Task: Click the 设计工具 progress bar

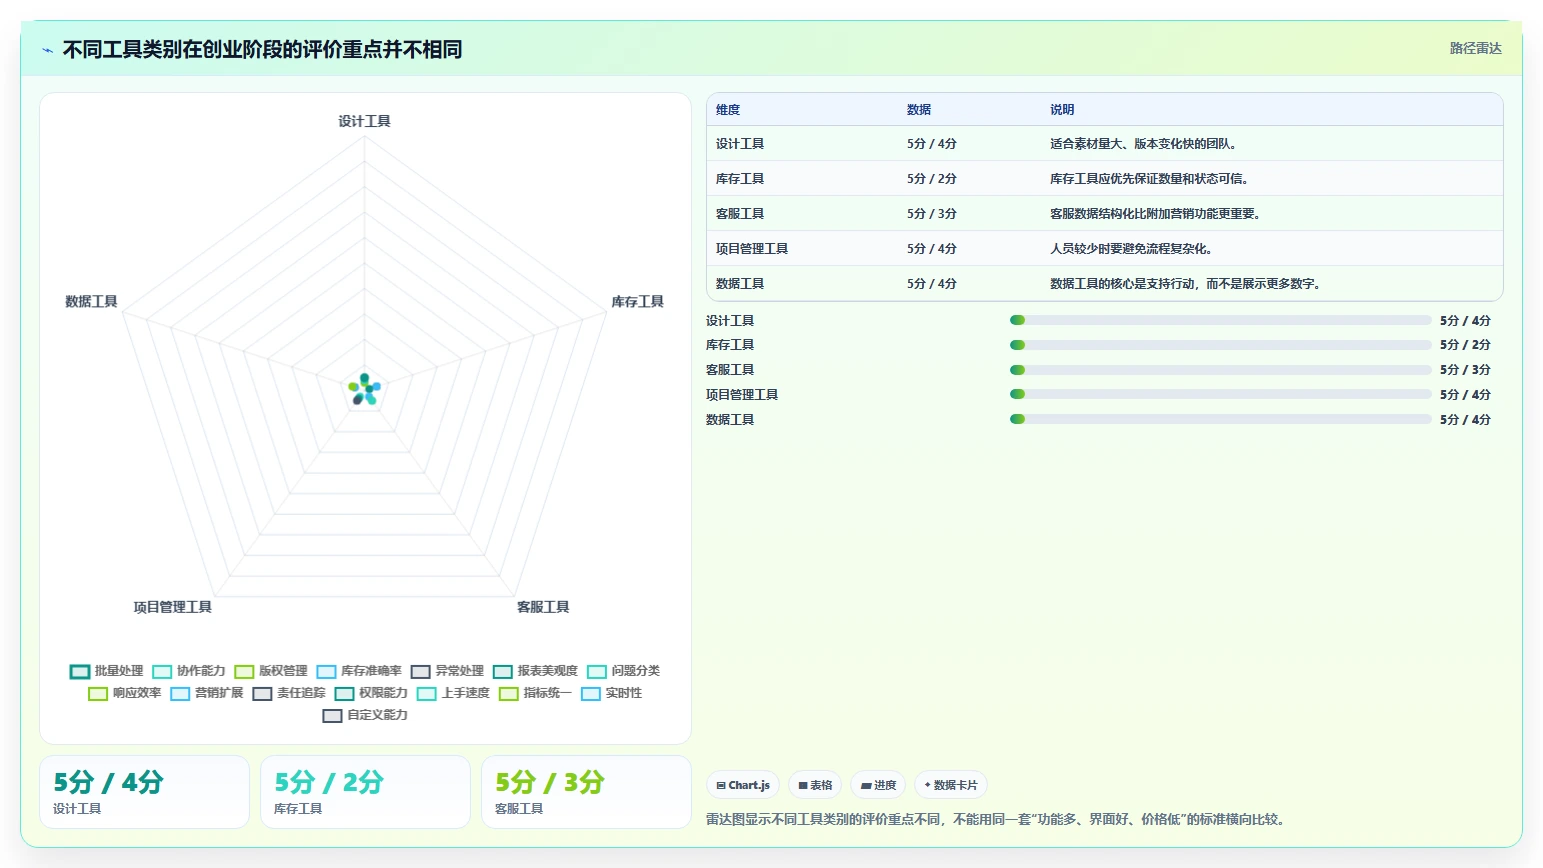Action: point(1220,320)
